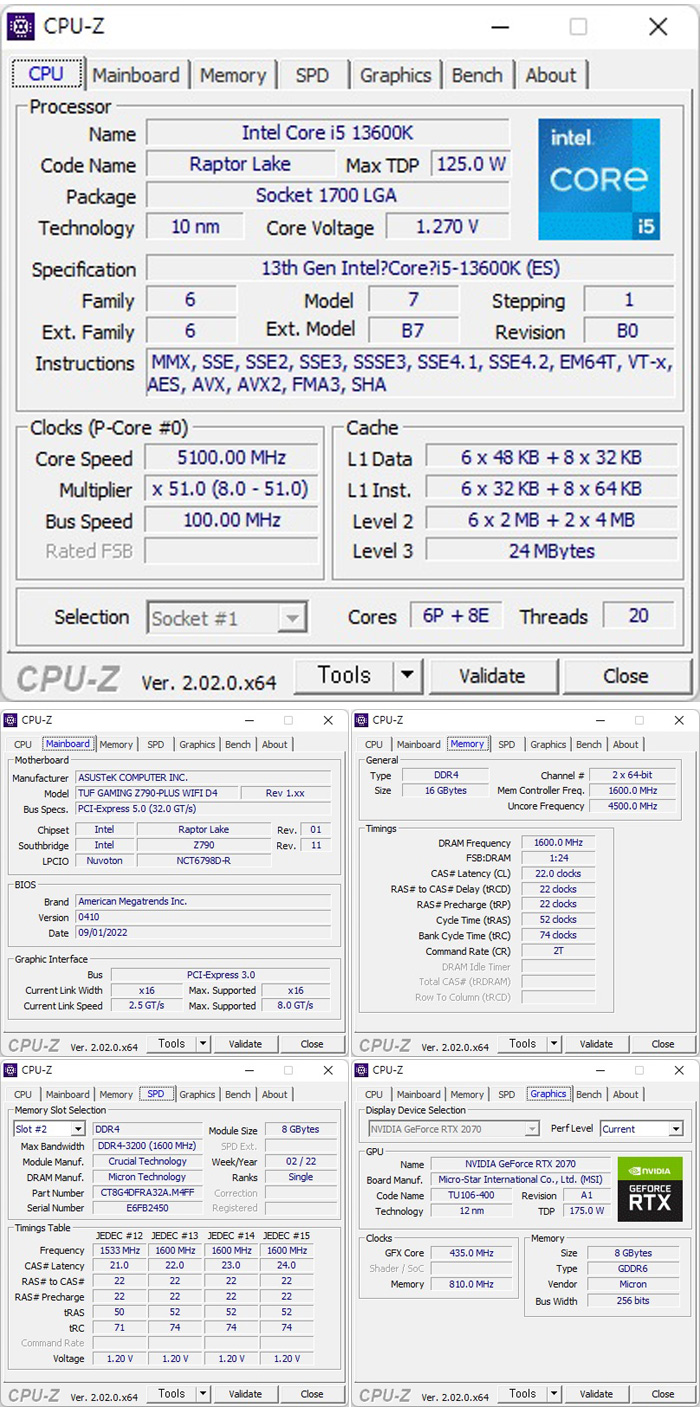
Task: Click the Max TDP value 125.0 W
Action: click(x=470, y=164)
